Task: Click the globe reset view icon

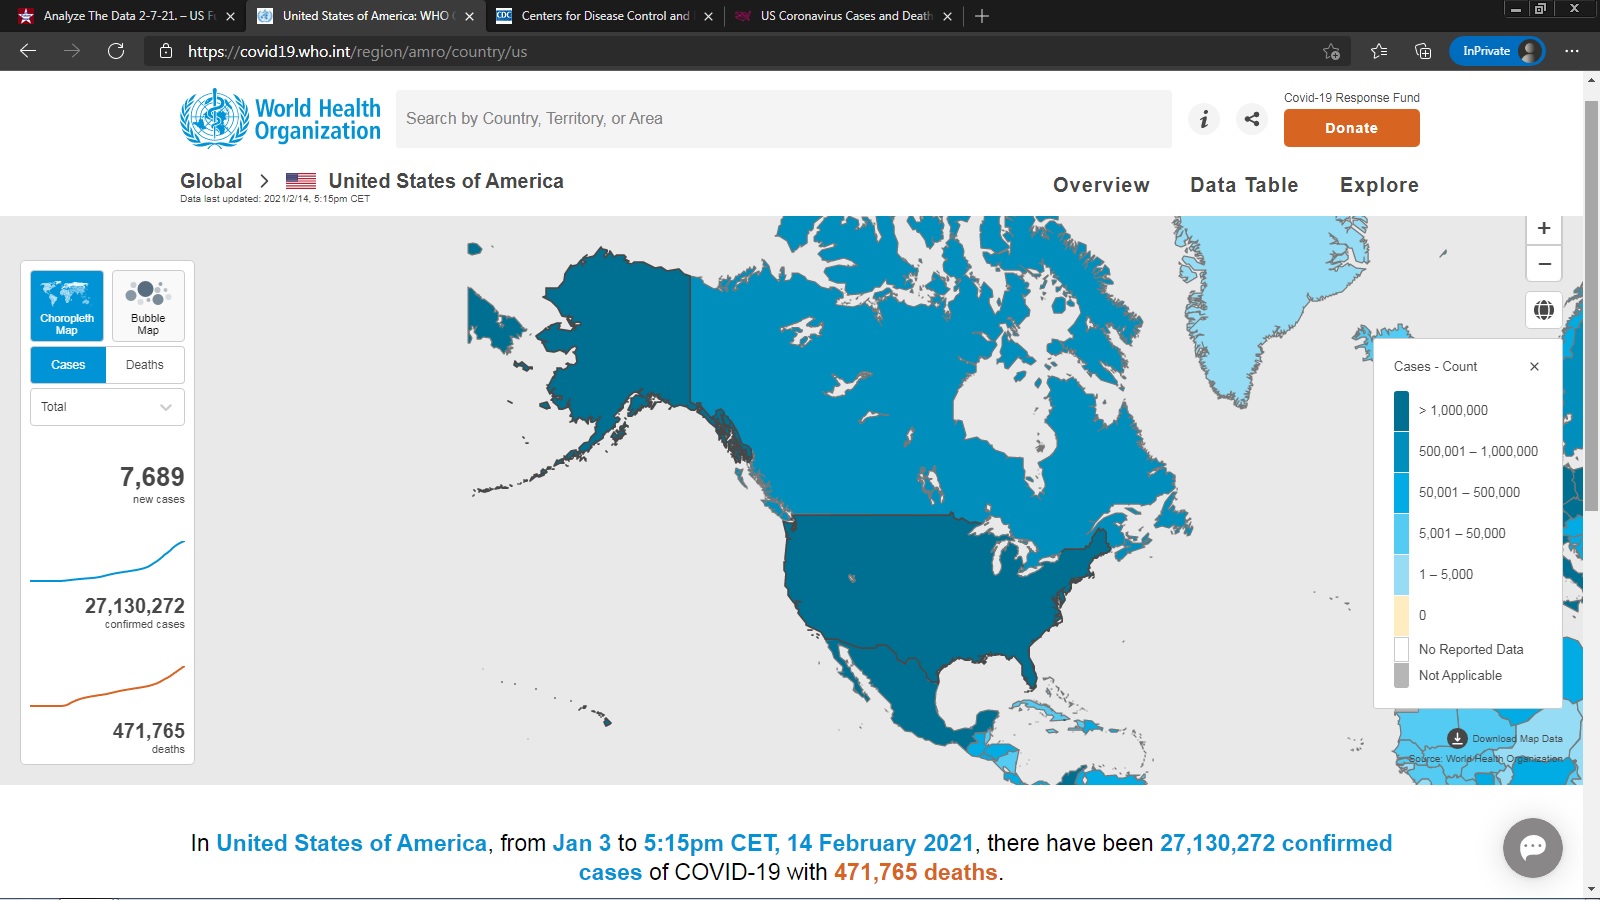Action: click(1543, 310)
